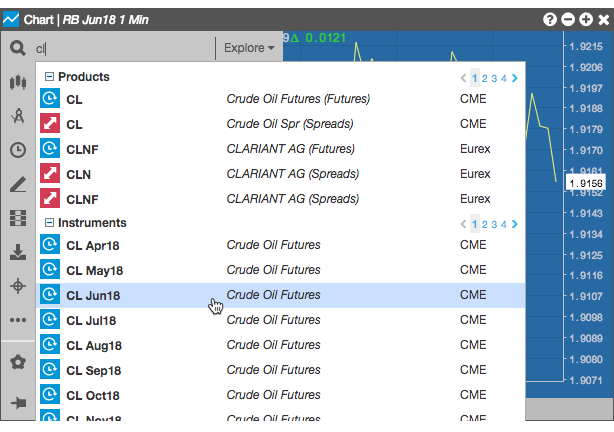Screen dimensions: 614x432
Task: Collapse the Instruments section
Action: (x=49, y=222)
